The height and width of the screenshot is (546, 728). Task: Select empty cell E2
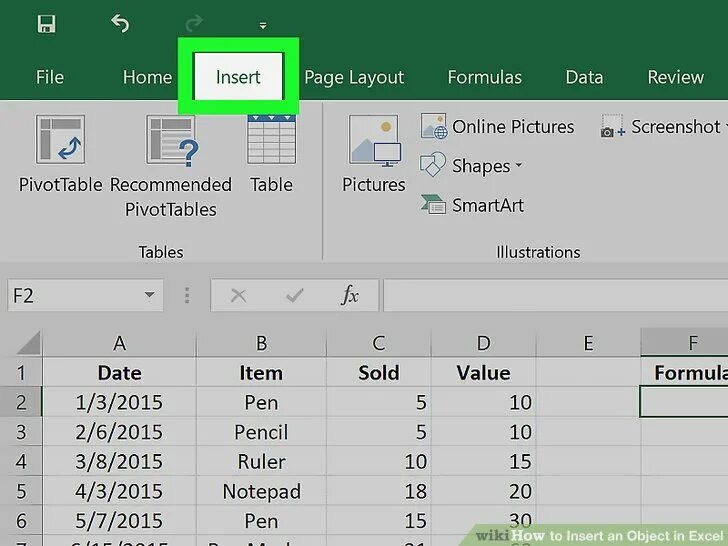click(x=588, y=402)
